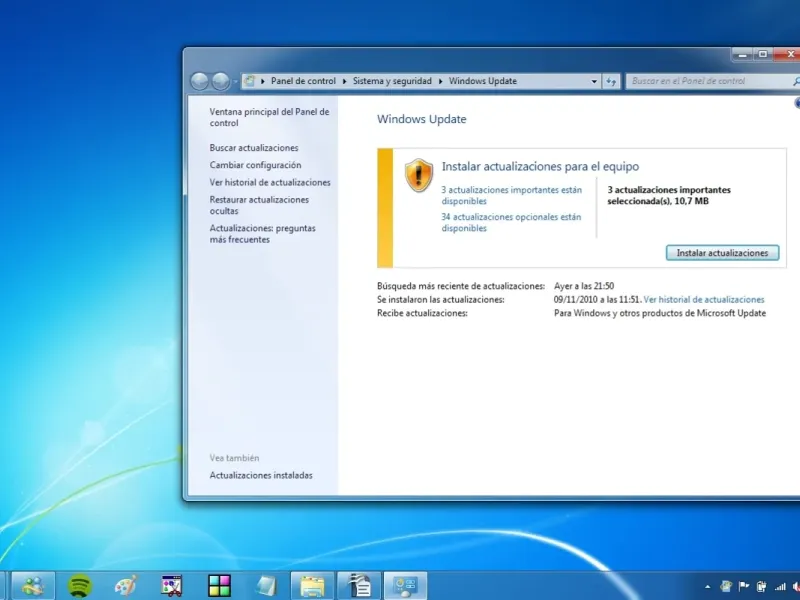This screenshot has height=600, width=800.
Task: Open the address bar history dropdown arrow
Action: (594, 81)
